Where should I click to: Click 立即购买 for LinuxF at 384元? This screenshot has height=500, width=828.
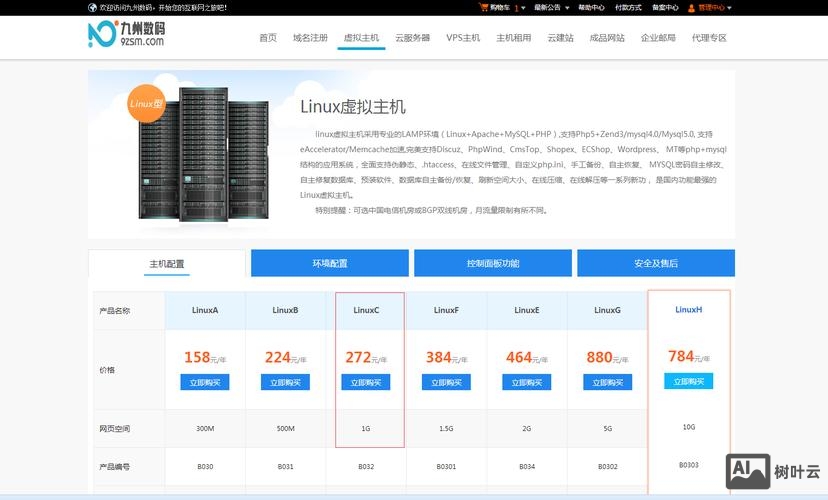(x=446, y=382)
